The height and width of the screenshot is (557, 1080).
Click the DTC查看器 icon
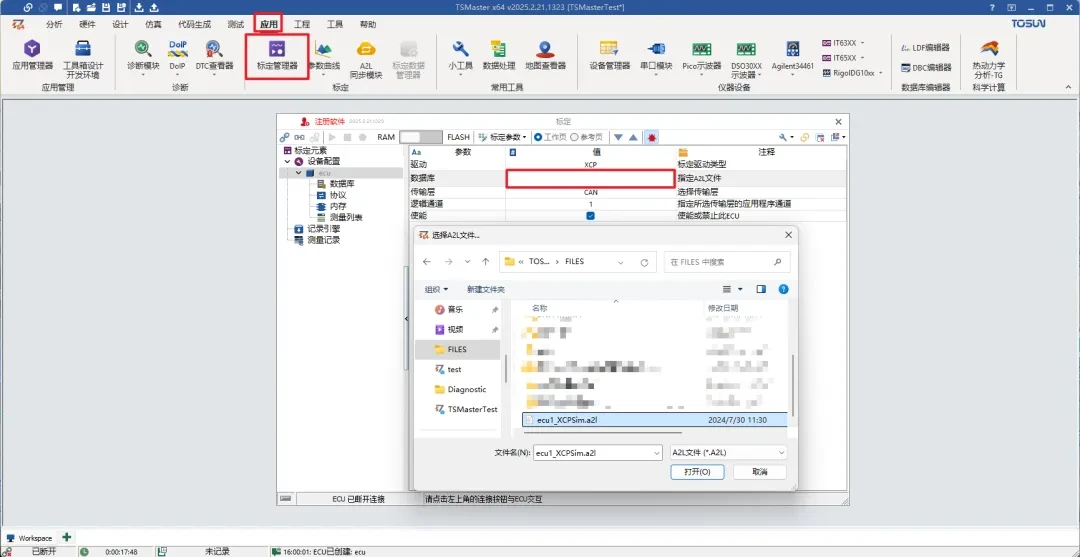[x=214, y=54]
